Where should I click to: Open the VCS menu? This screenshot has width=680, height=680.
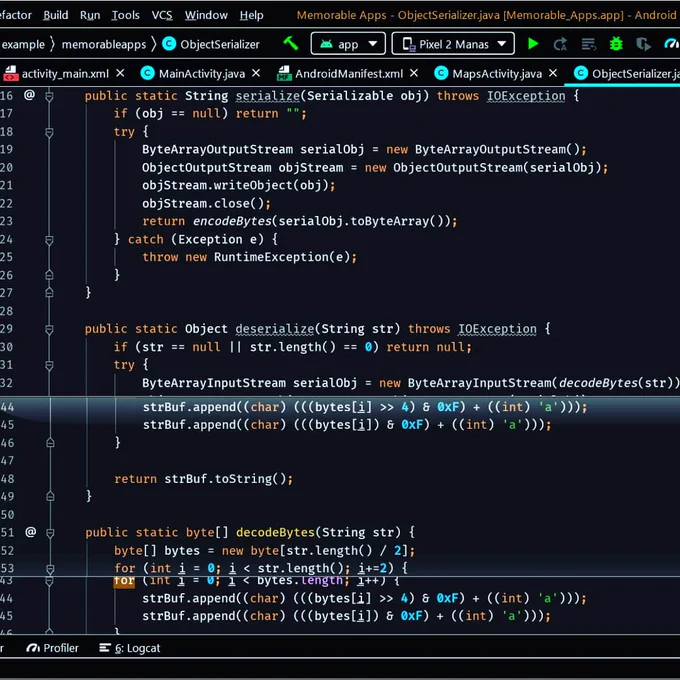click(x=162, y=15)
